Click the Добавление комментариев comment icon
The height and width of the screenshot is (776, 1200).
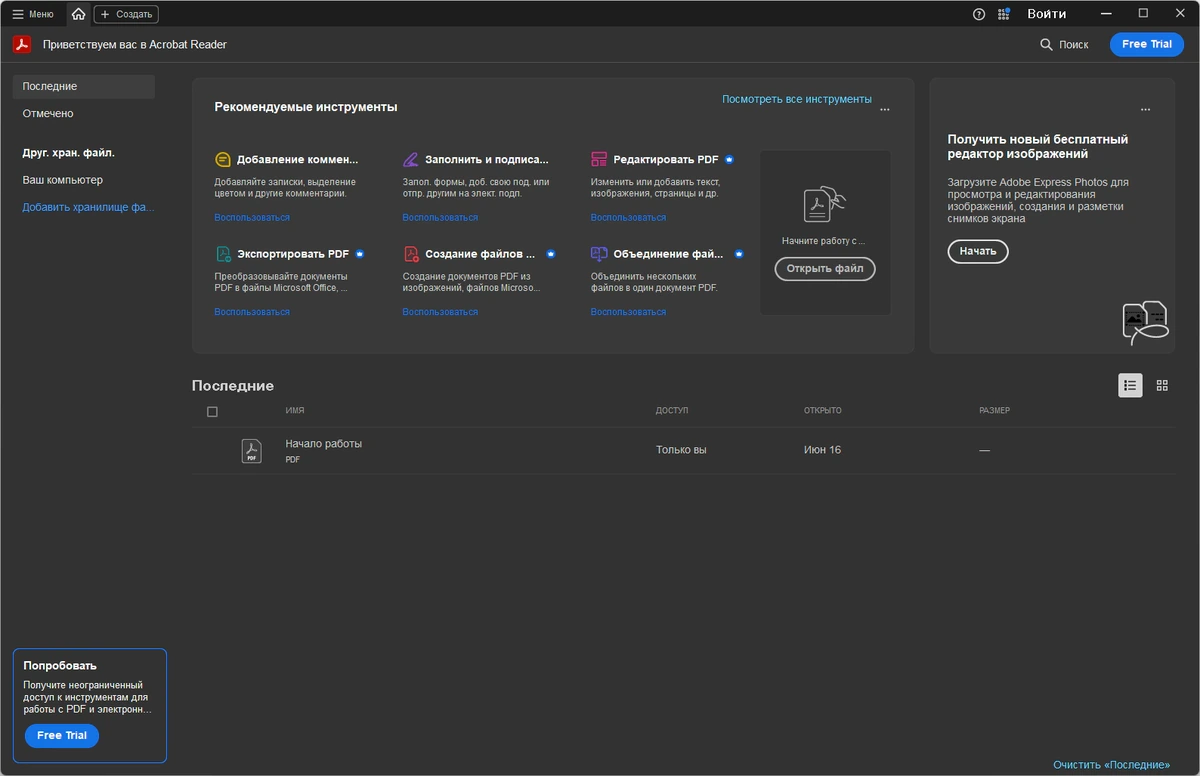tap(223, 159)
